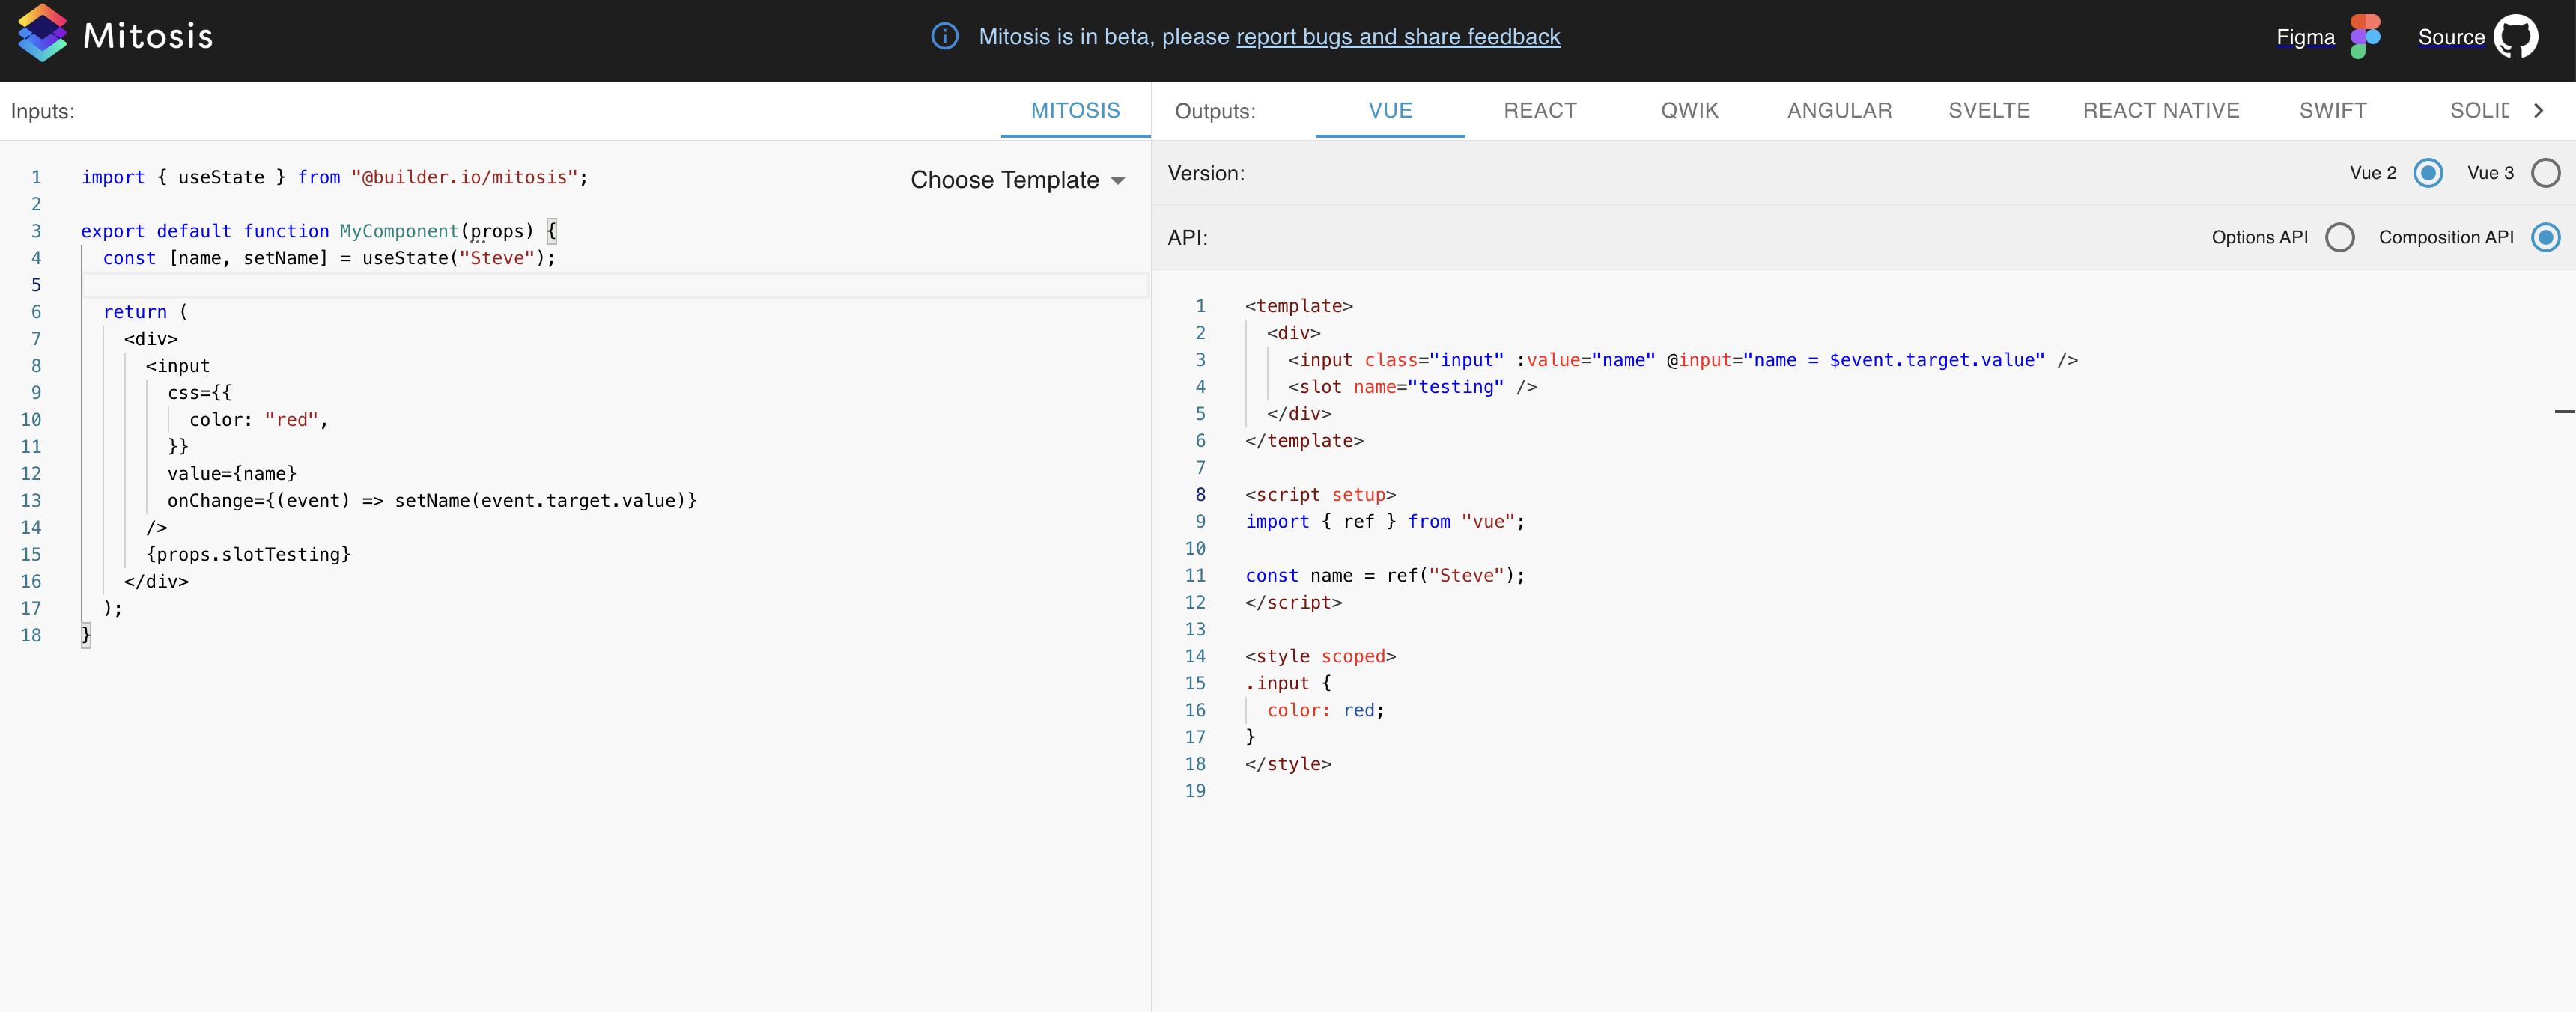Click the info icon next to the beta notice

click(x=945, y=36)
